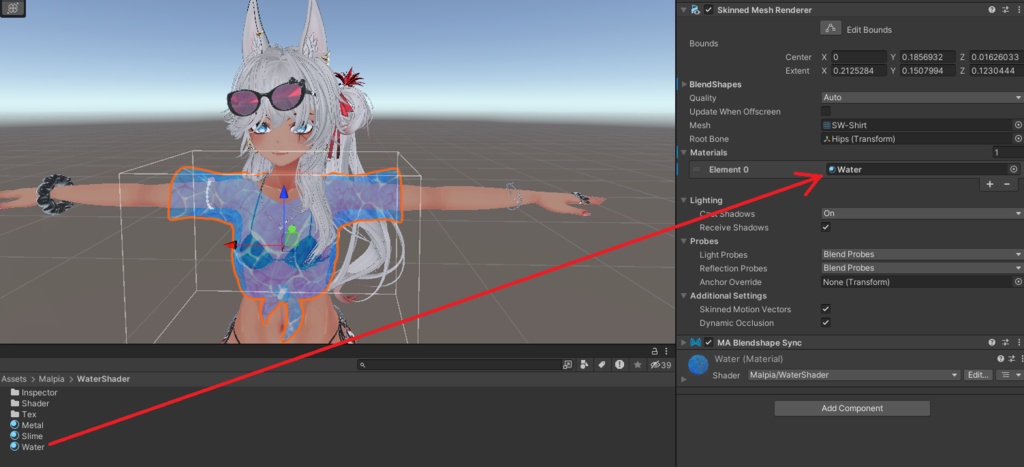Select the Metal material asset
Image resolution: width=1024 pixels, height=467 pixels.
click(x=27, y=425)
